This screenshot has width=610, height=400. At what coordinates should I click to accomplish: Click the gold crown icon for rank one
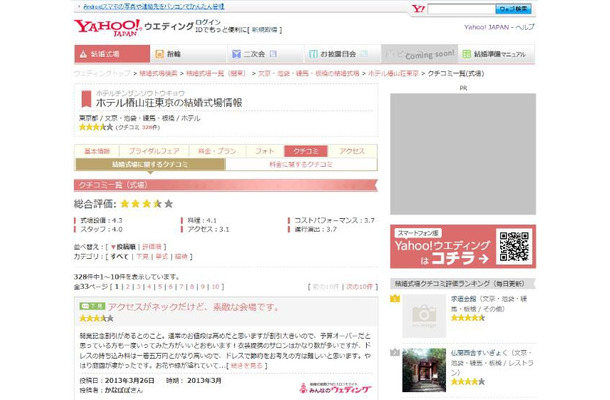point(395,299)
